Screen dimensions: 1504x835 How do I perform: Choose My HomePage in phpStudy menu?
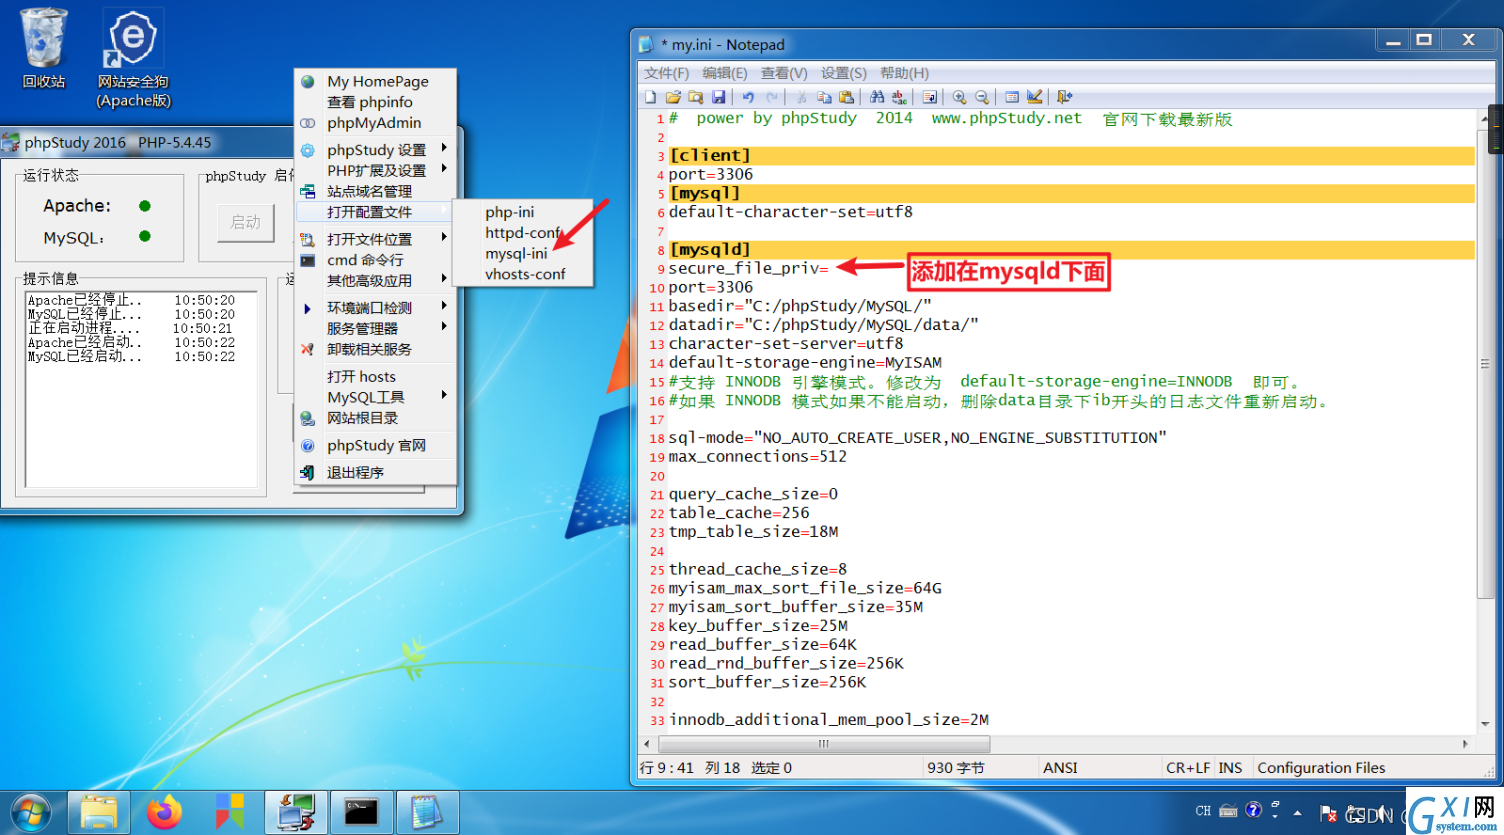376,81
